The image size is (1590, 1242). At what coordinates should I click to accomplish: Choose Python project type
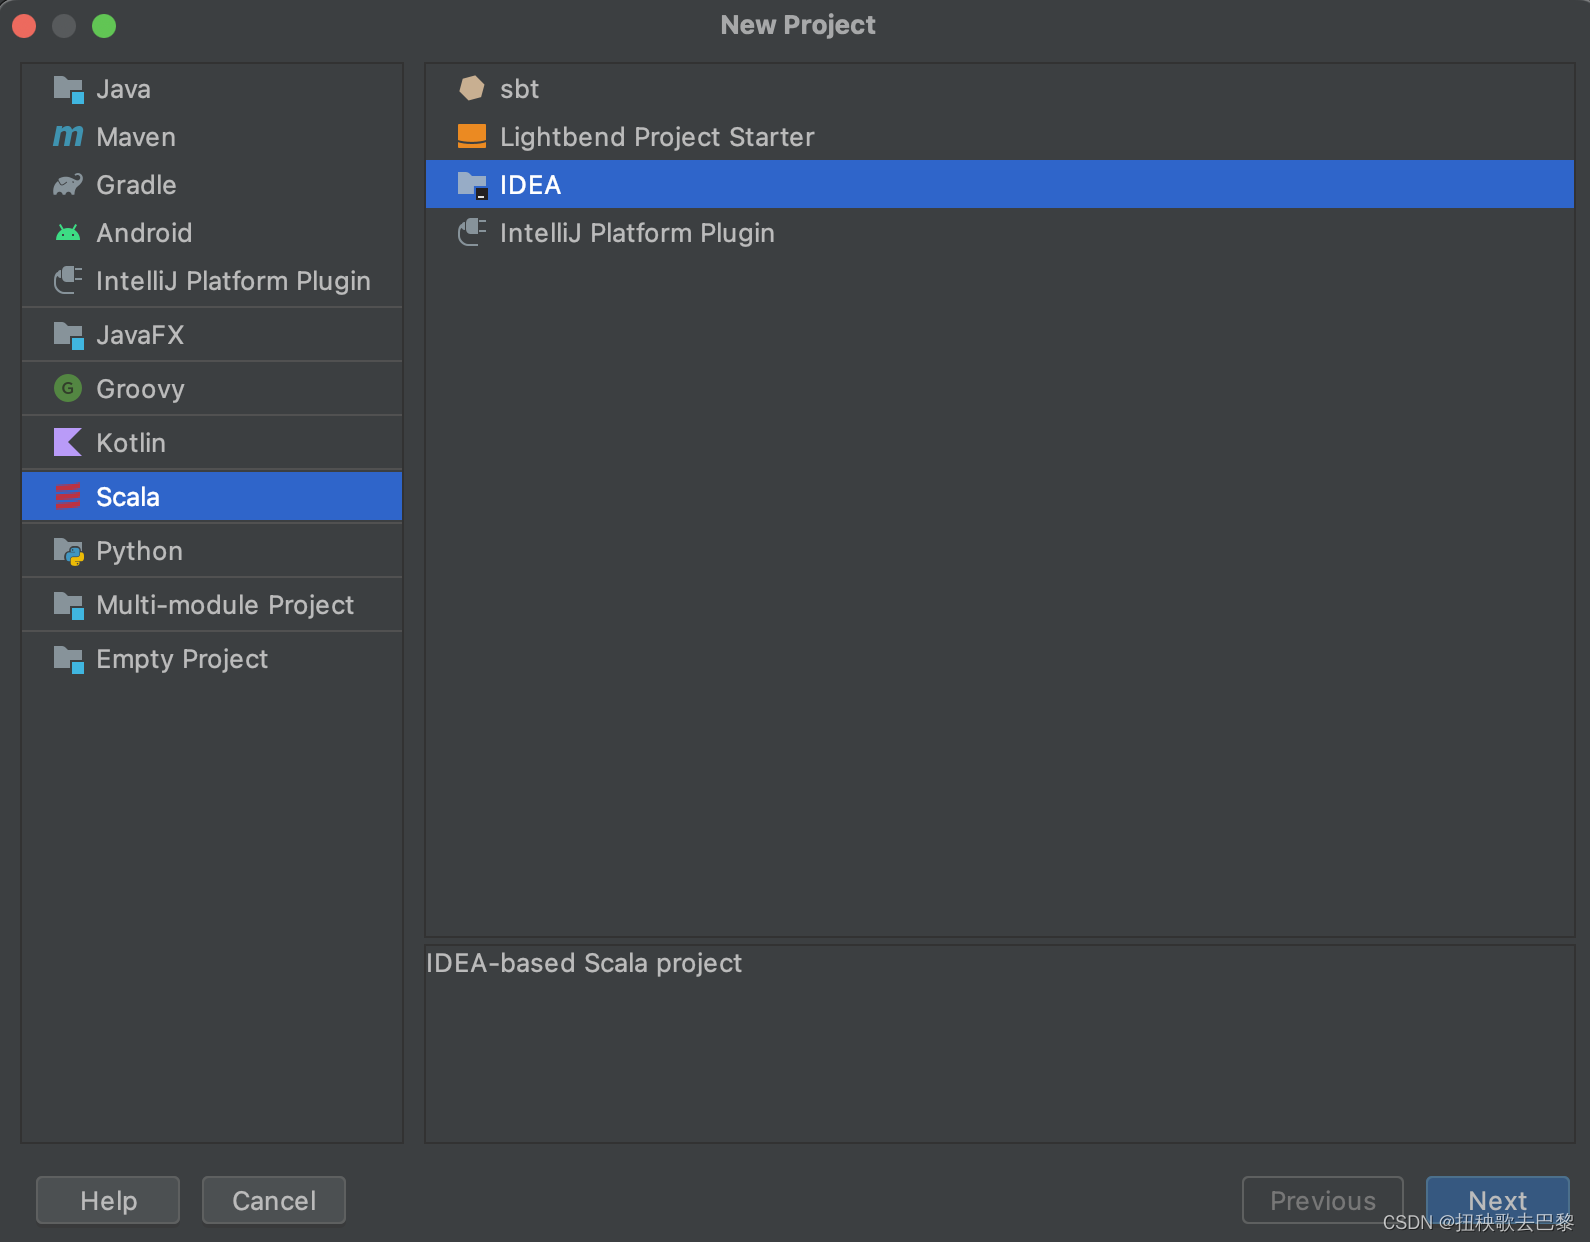pyautogui.click(x=212, y=551)
